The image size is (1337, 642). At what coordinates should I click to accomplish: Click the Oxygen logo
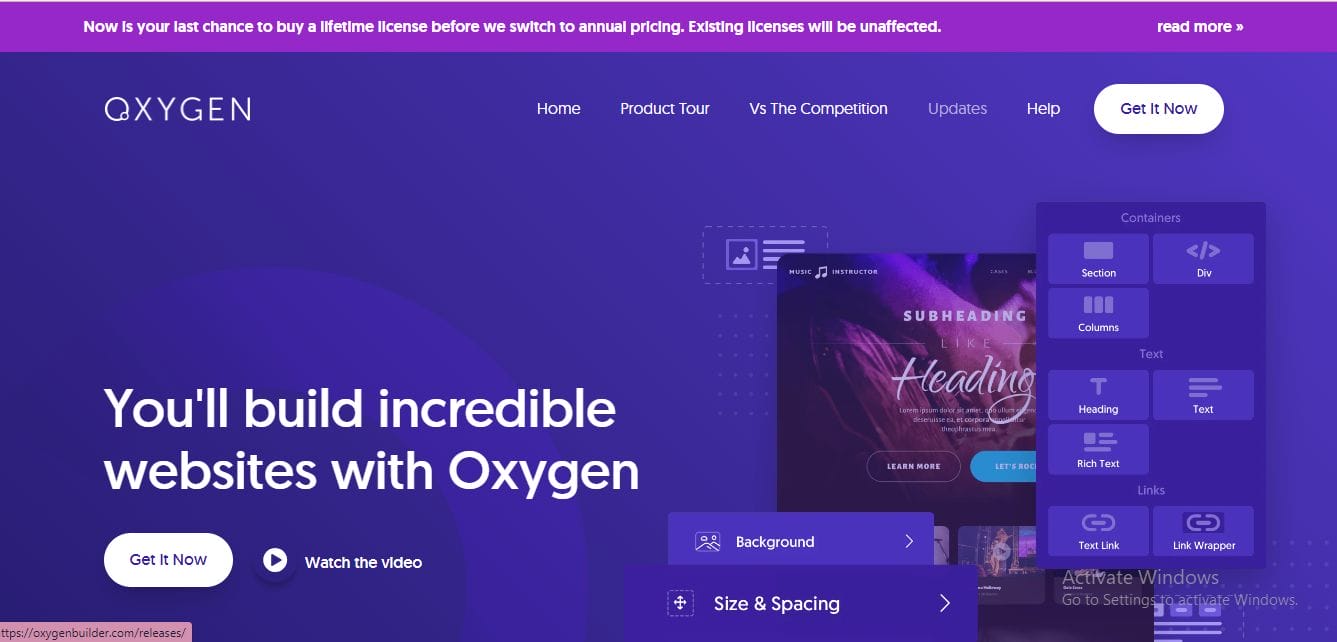point(177,109)
